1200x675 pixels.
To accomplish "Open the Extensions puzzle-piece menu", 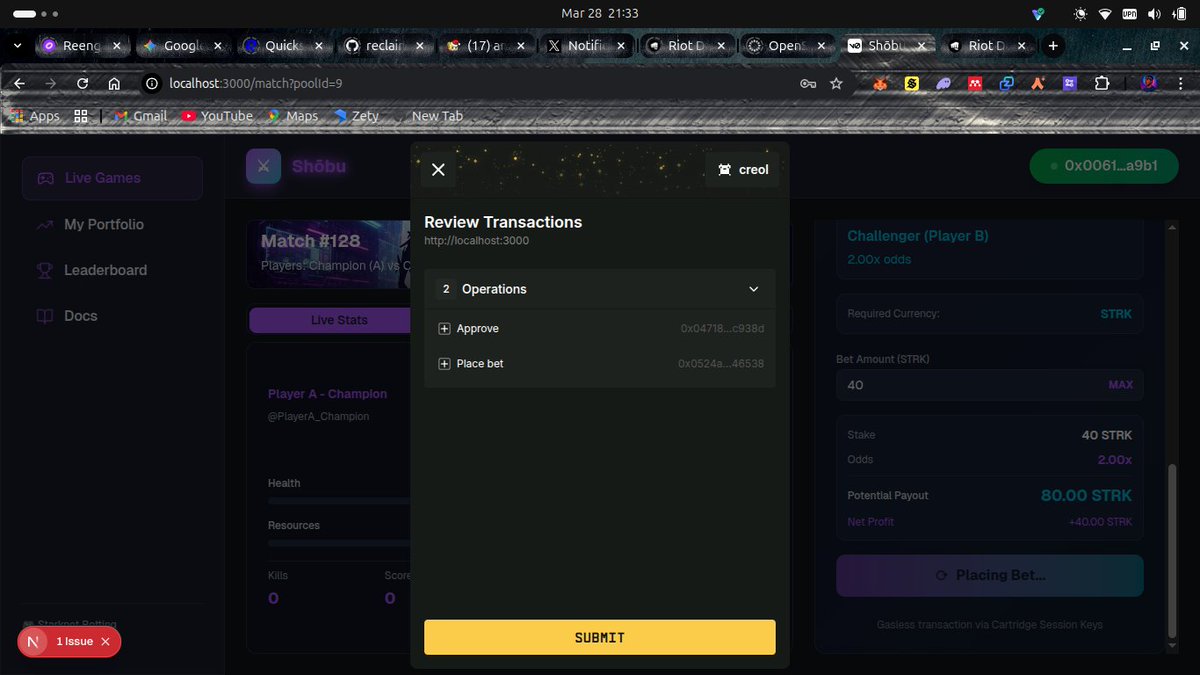I will [x=1101, y=84].
